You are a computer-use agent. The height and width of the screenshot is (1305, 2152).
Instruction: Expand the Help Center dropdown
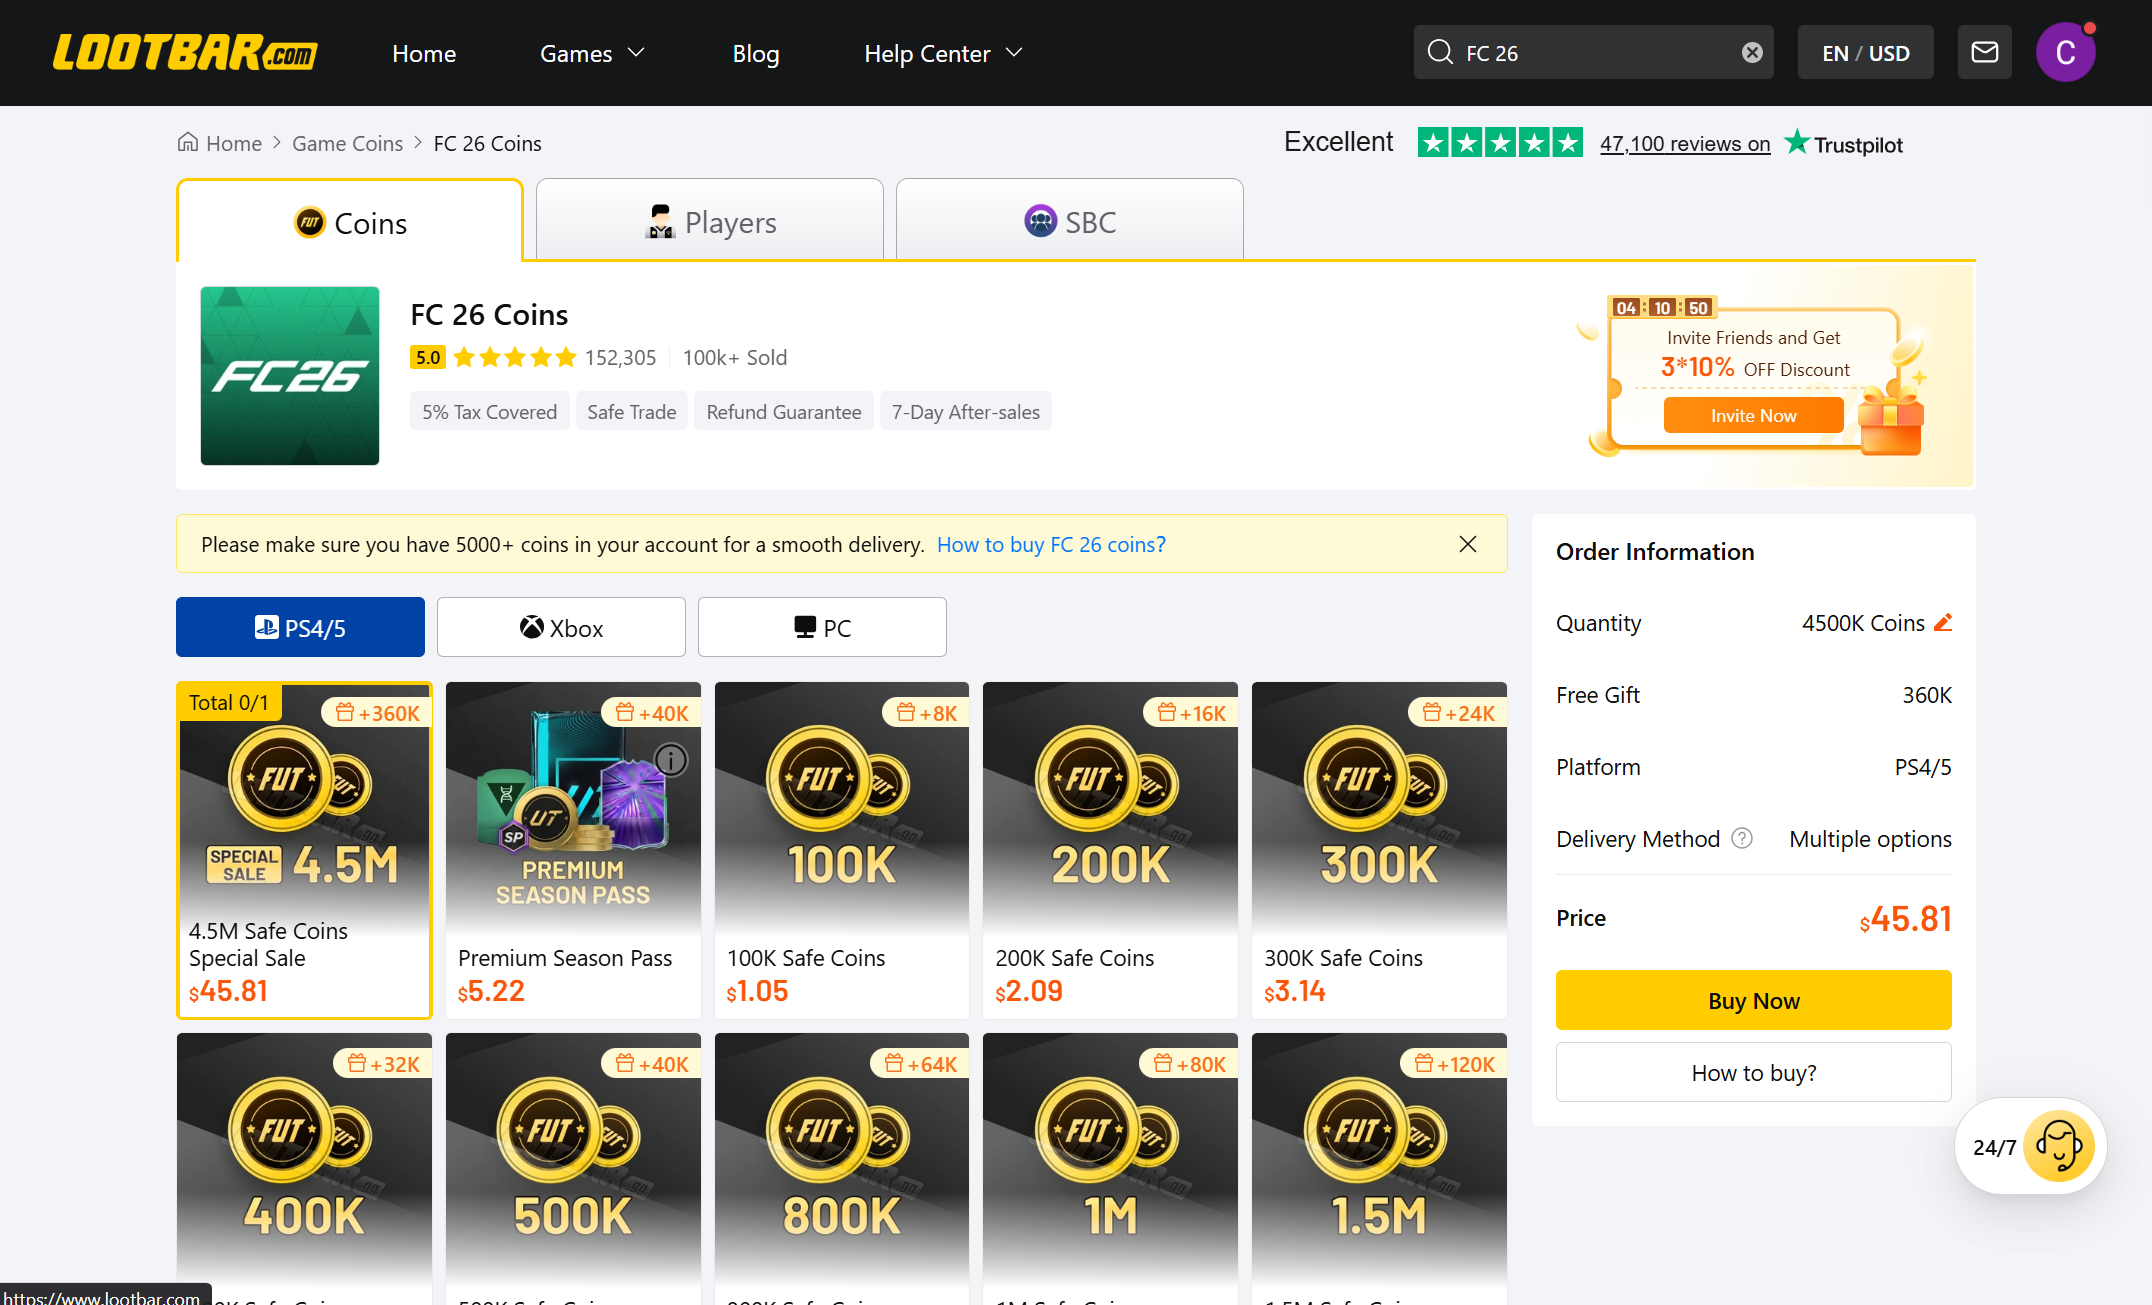coord(943,53)
